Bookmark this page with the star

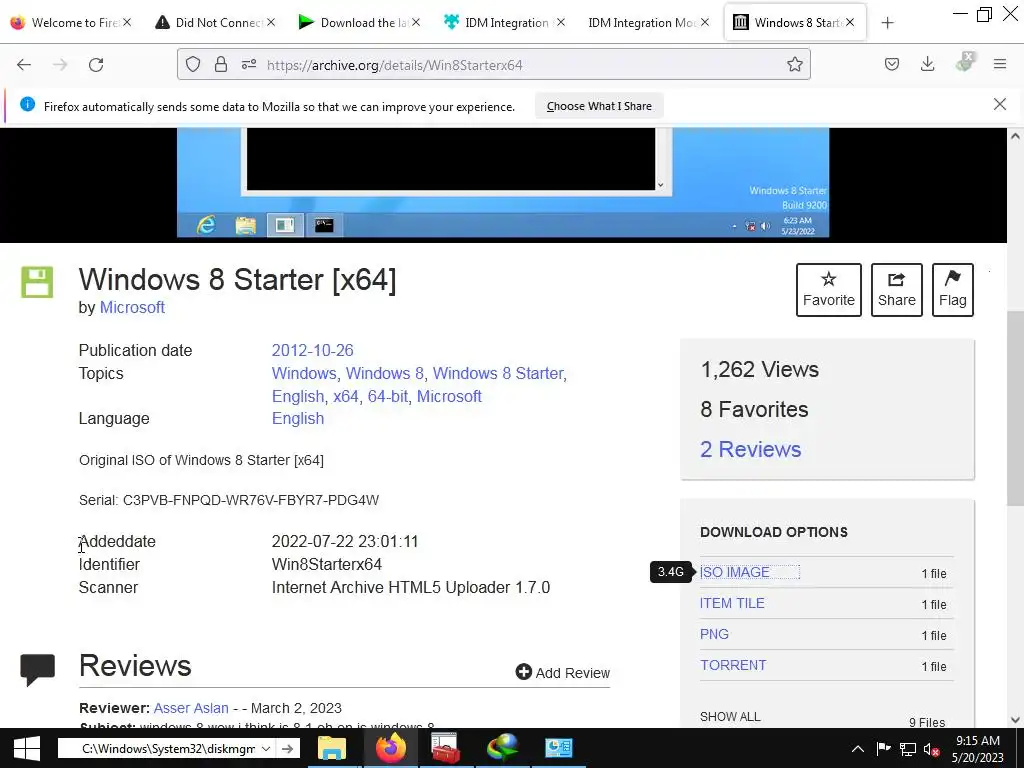pos(794,65)
